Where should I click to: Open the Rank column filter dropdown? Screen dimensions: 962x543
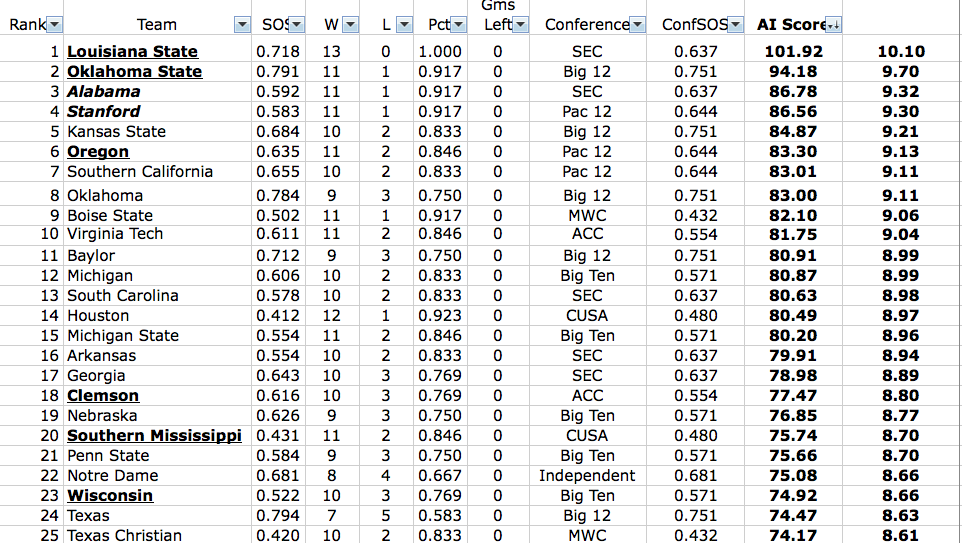[55, 25]
